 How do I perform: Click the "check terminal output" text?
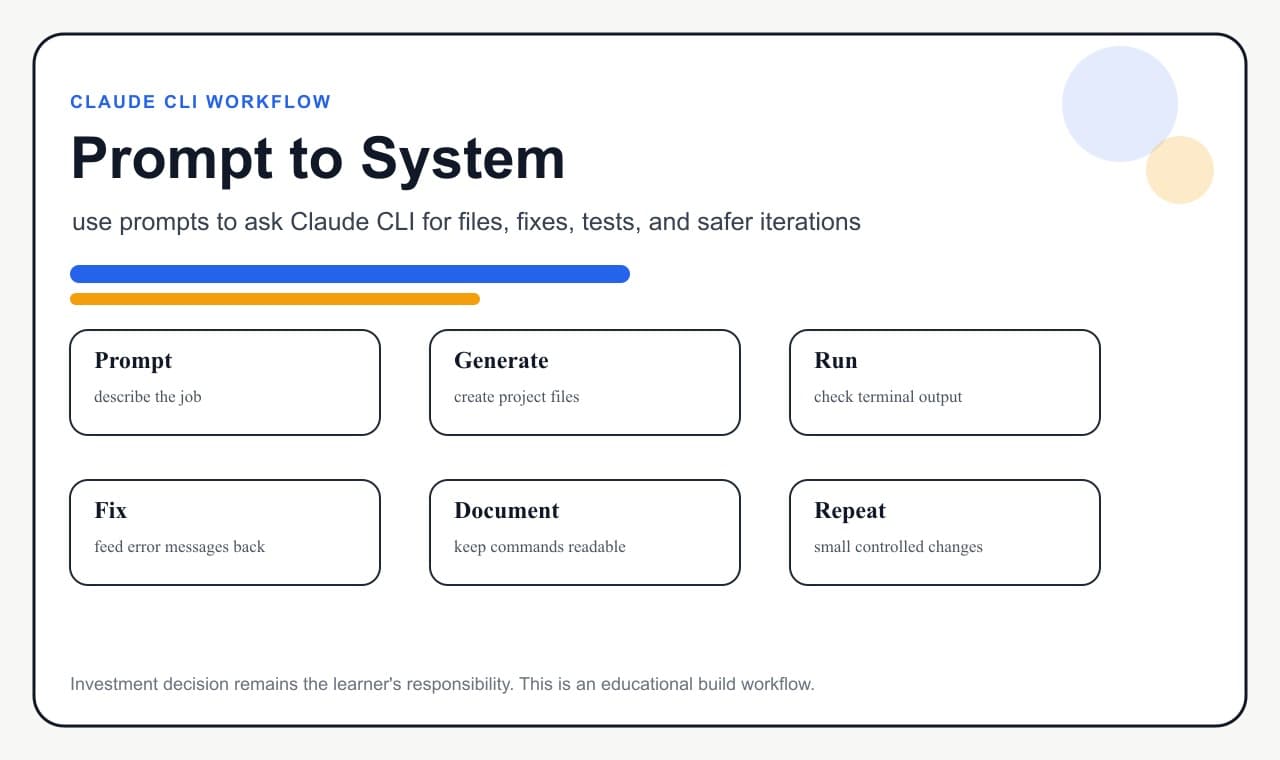coord(888,397)
